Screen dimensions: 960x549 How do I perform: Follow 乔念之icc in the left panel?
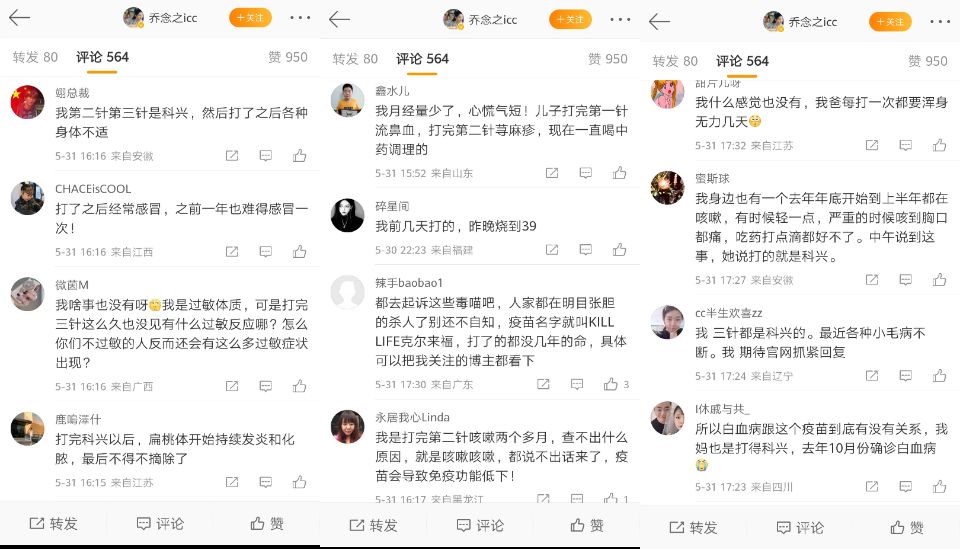250,18
